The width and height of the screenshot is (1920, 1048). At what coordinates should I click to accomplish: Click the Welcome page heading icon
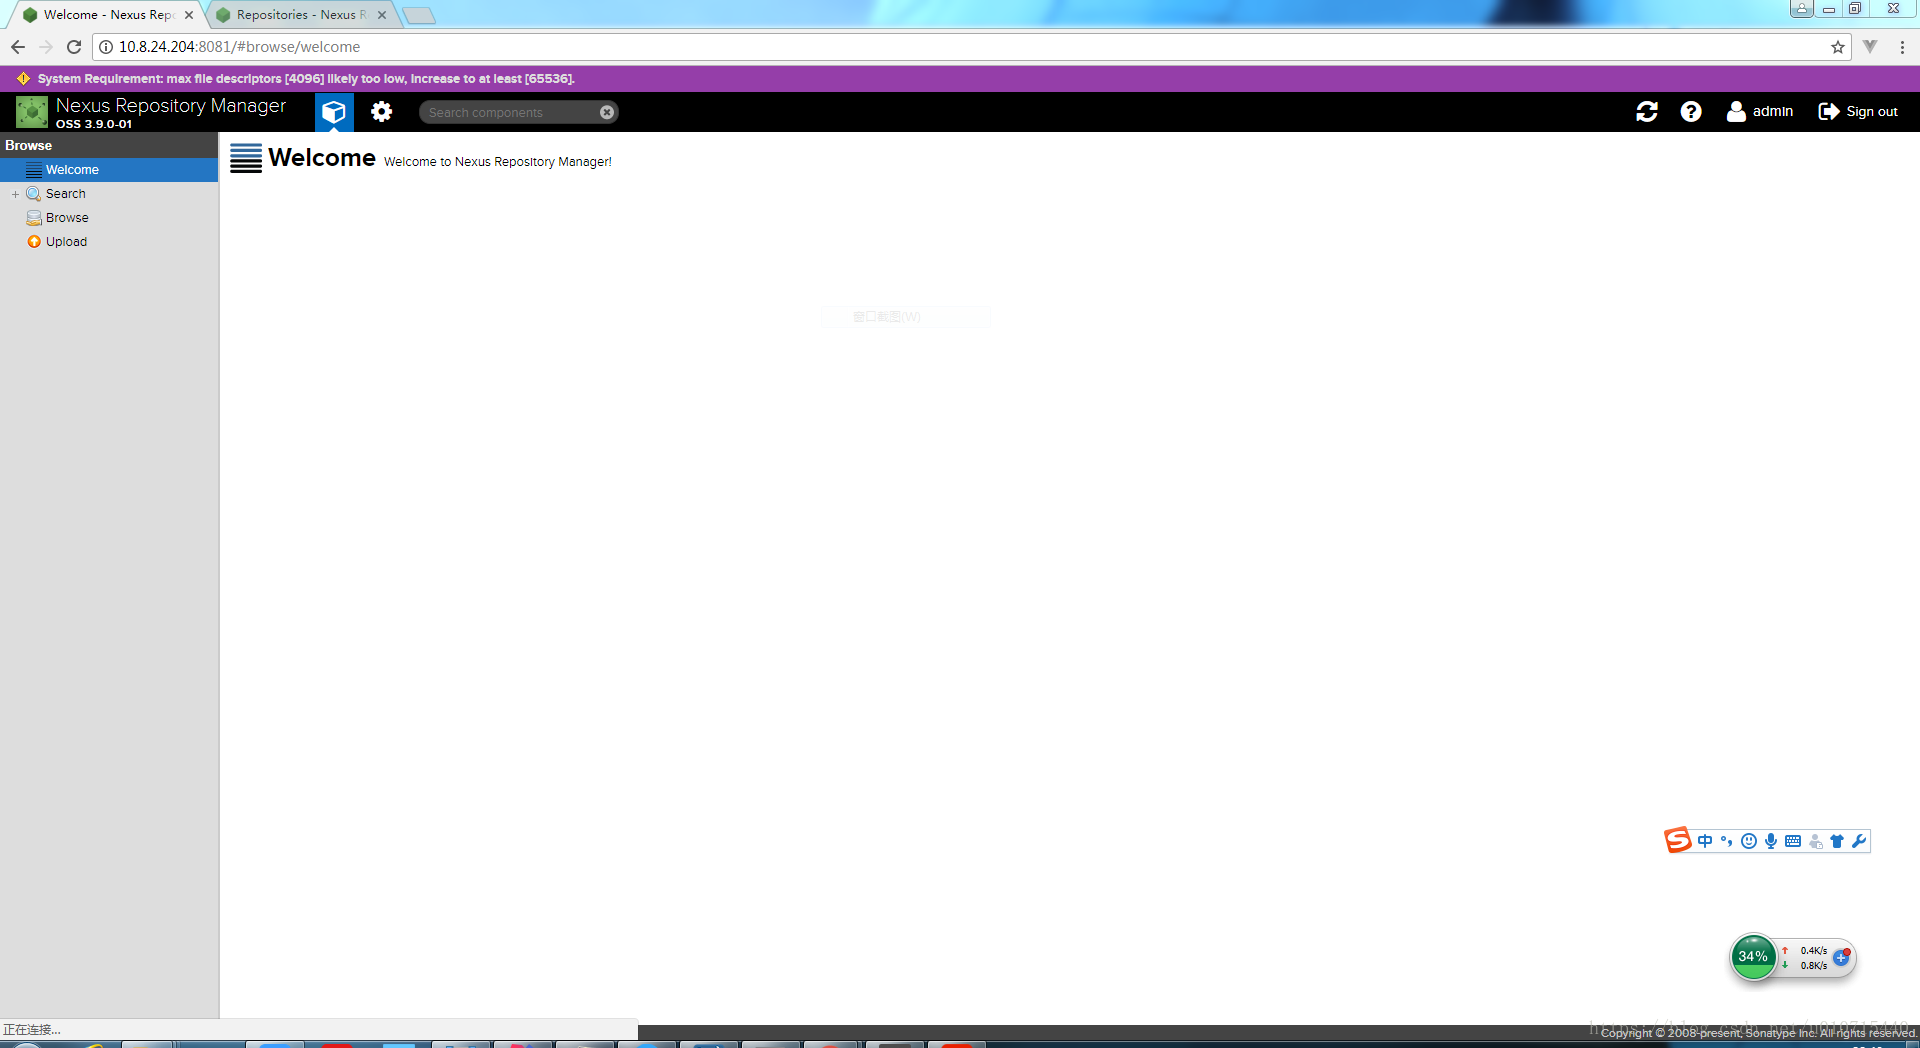[x=246, y=158]
